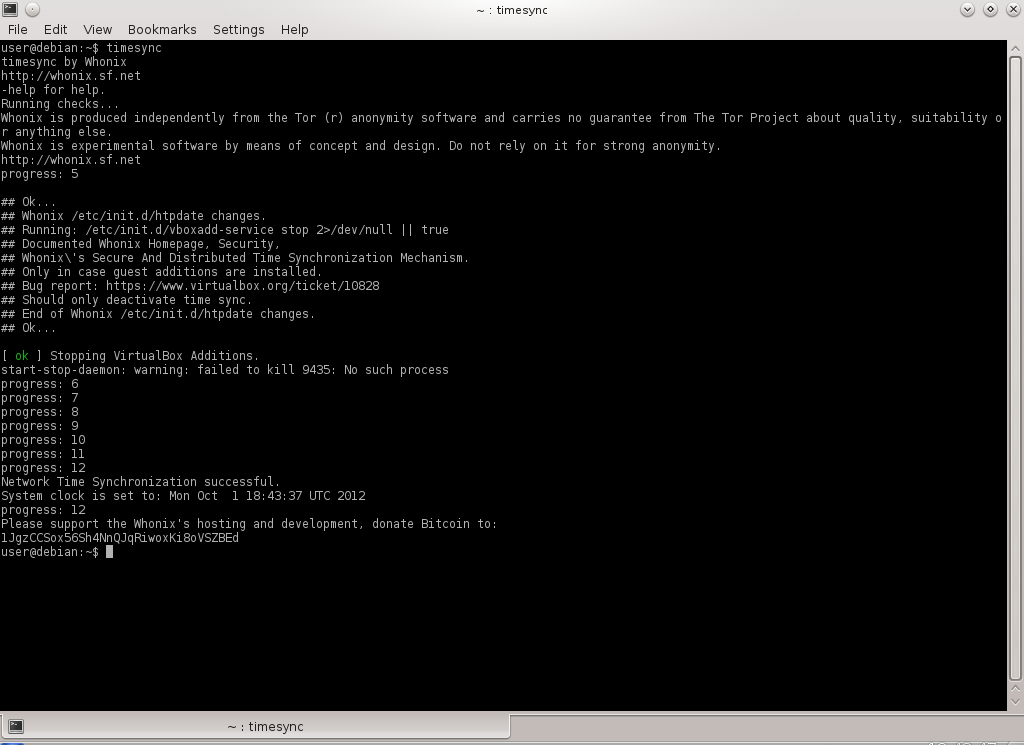Click the round pin button in title bar
1024x745 pixels.
[x=32, y=9]
